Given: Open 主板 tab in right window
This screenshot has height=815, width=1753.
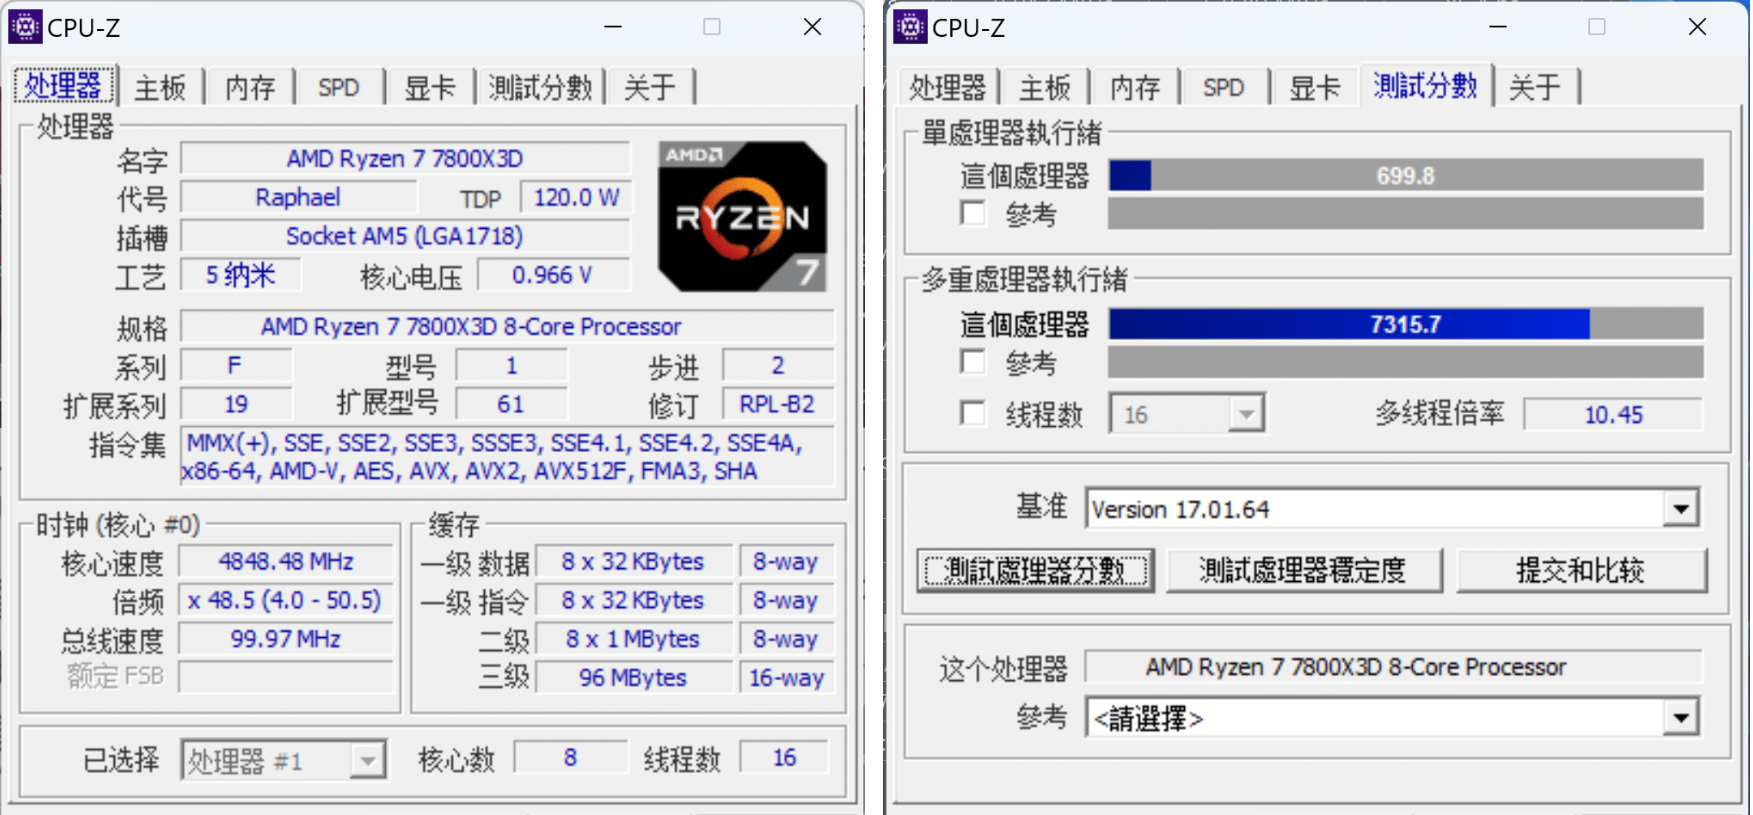Looking at the screenshot, I should [x=1045, y=88].
